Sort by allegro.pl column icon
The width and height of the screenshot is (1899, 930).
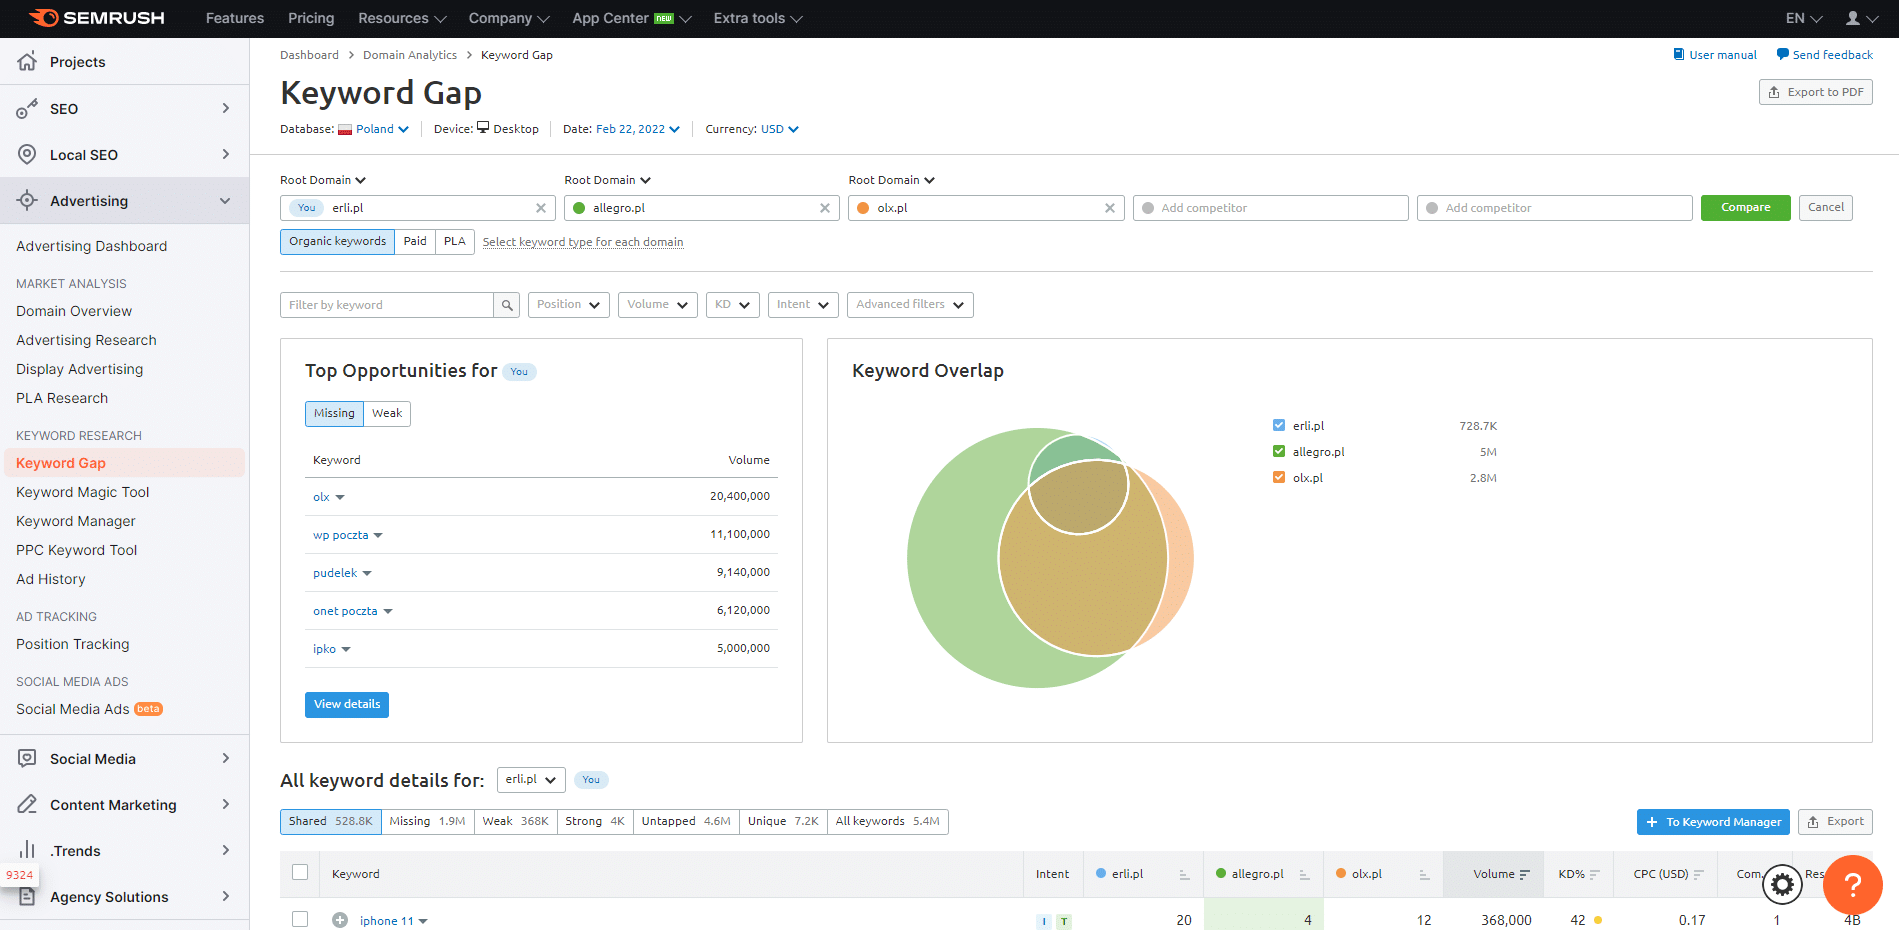click(x=1304, y=874)
